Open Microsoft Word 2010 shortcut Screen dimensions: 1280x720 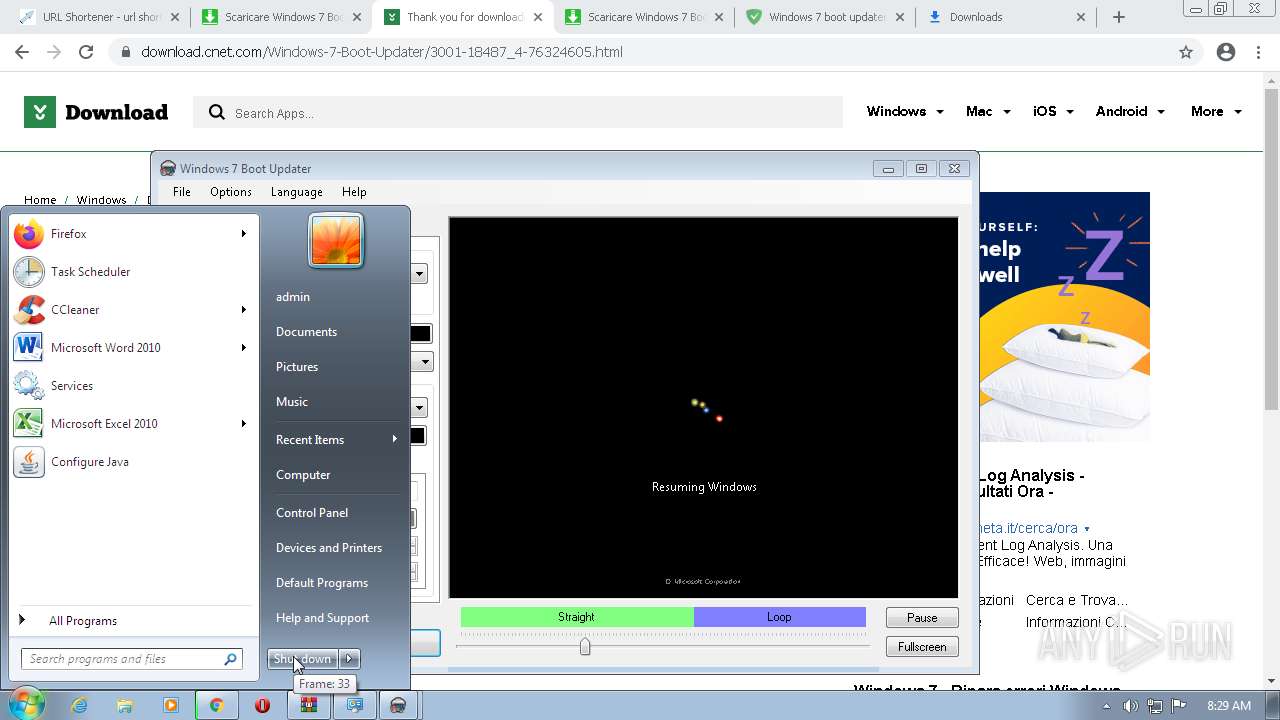[x=130, y=348]
